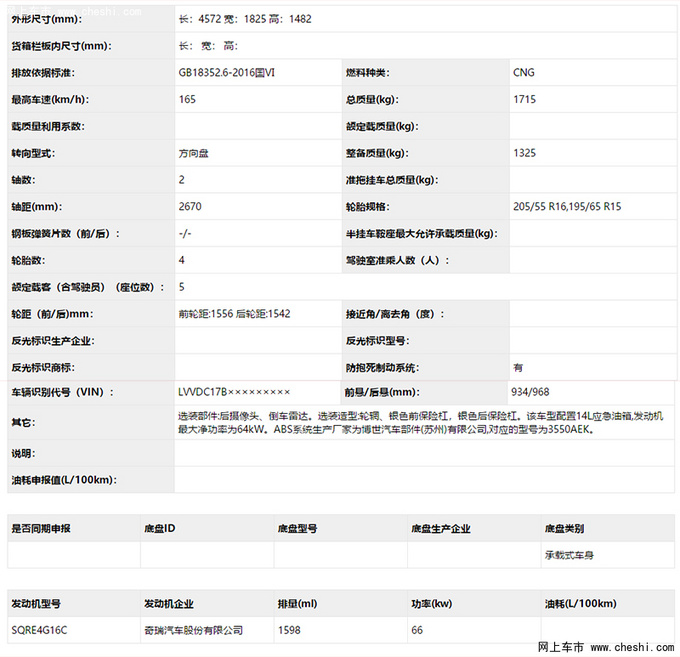680x657 pixels.
Task: Select the engine maker 奇瑞汽车股份有限公司
Action: [x=193, y=630]
